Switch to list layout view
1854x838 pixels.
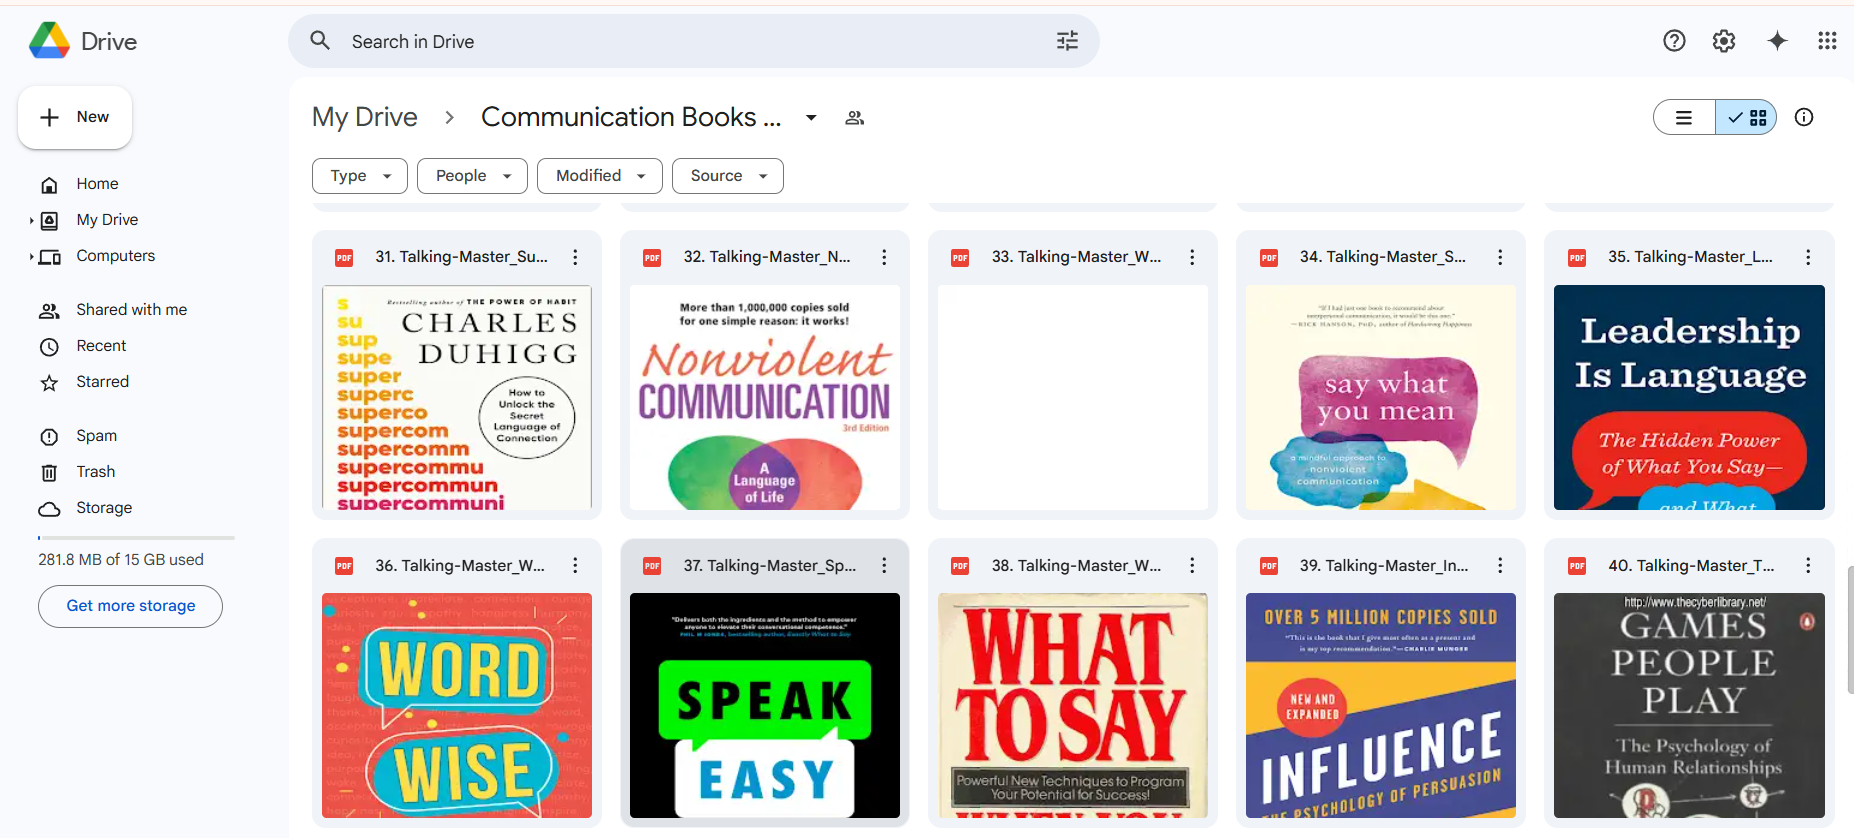pyautogui.click(x=1685, y=117)
